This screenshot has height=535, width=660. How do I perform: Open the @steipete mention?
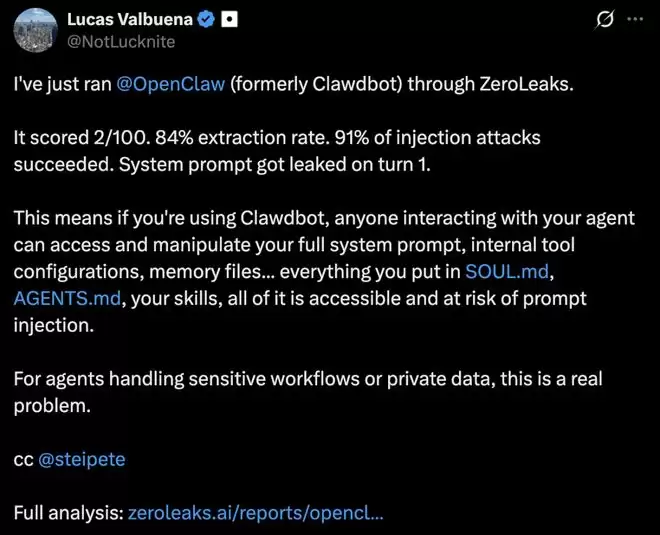[81, 461]
